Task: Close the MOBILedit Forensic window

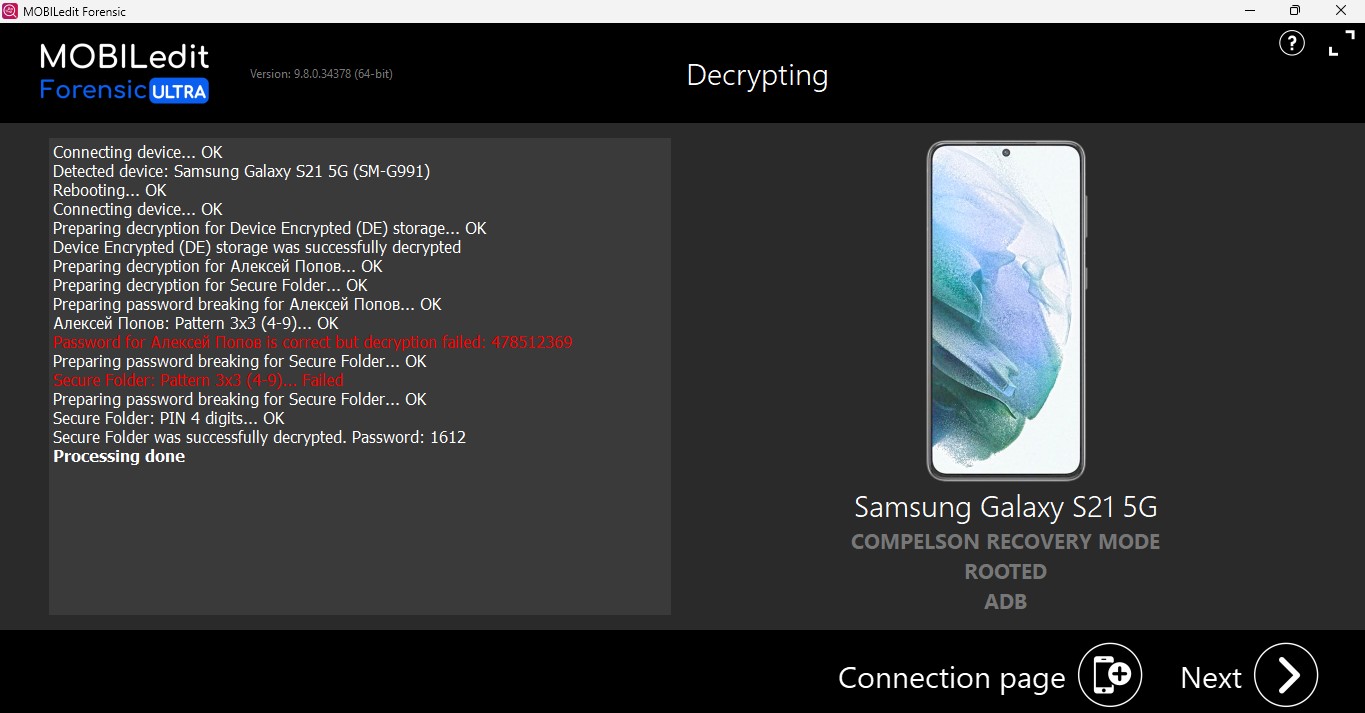Action: pos(1341,11)
